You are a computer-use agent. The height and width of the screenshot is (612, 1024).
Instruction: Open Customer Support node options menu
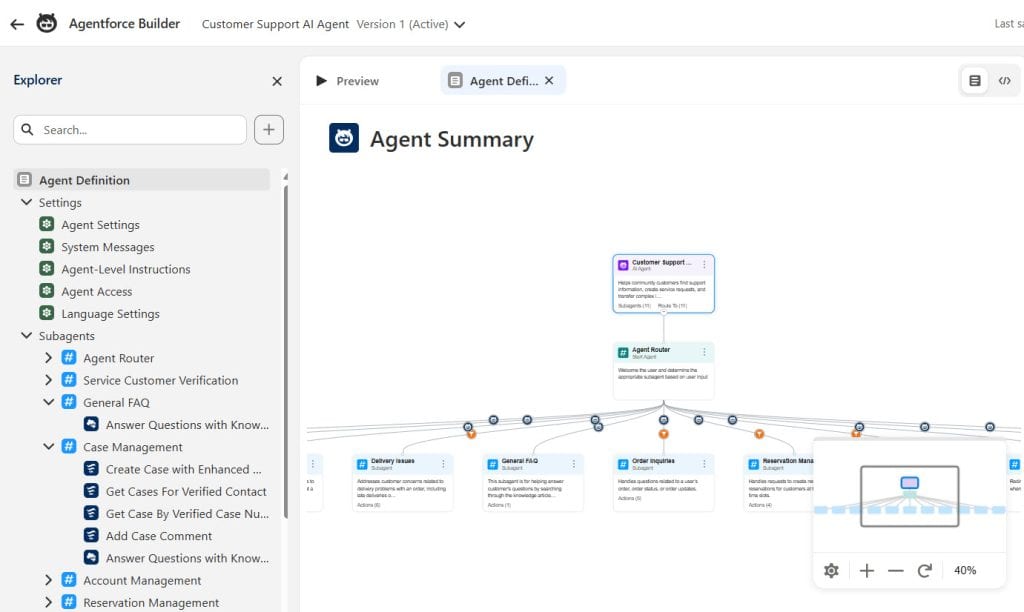pos(704,265)
